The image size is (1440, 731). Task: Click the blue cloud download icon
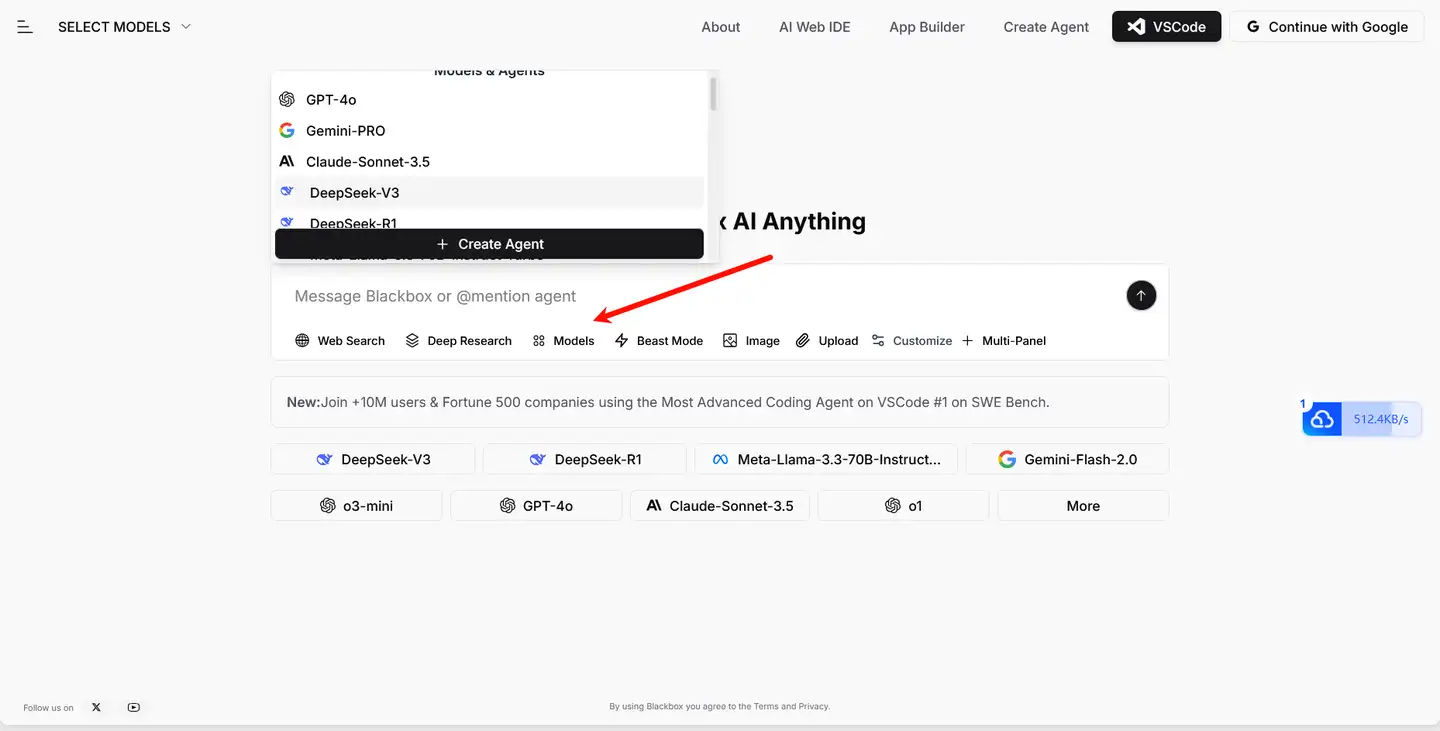(x=1322, y=419)
